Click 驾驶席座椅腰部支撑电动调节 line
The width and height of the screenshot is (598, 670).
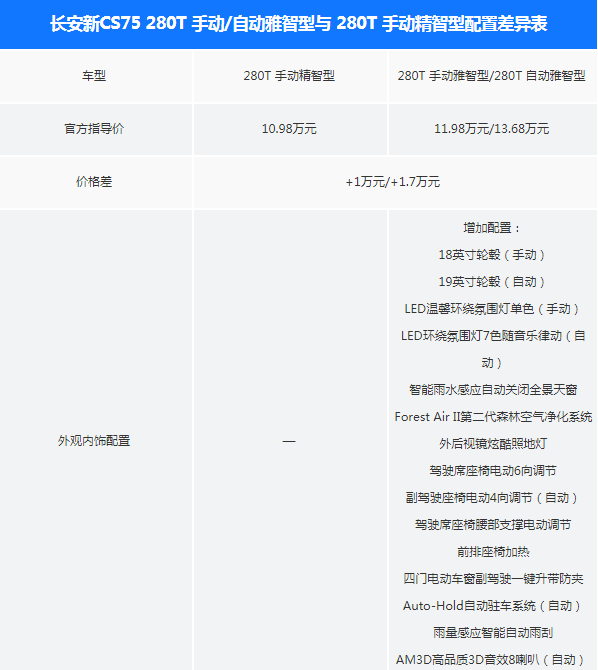click(x=493, y=524)
